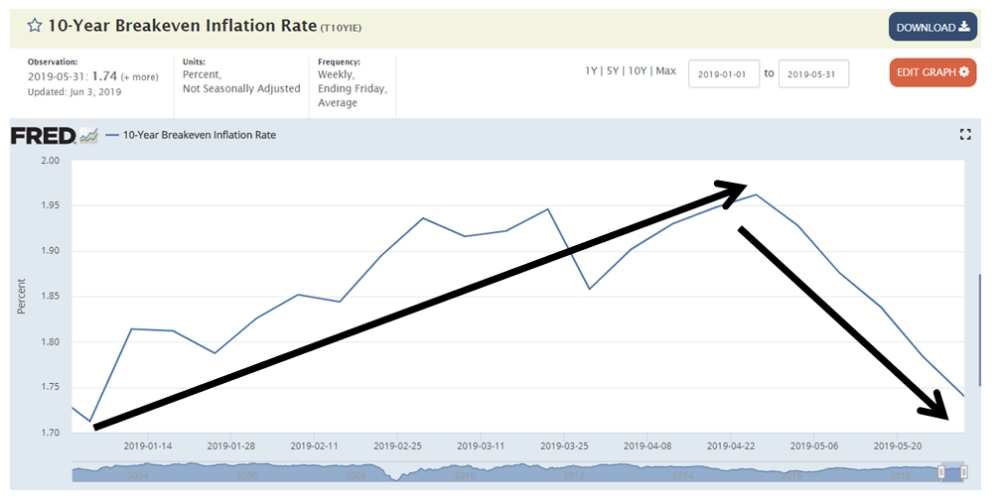1000x502 pixels.
Task: Click the end date field 2019-05-31
Action: click(x=813, y=74)
